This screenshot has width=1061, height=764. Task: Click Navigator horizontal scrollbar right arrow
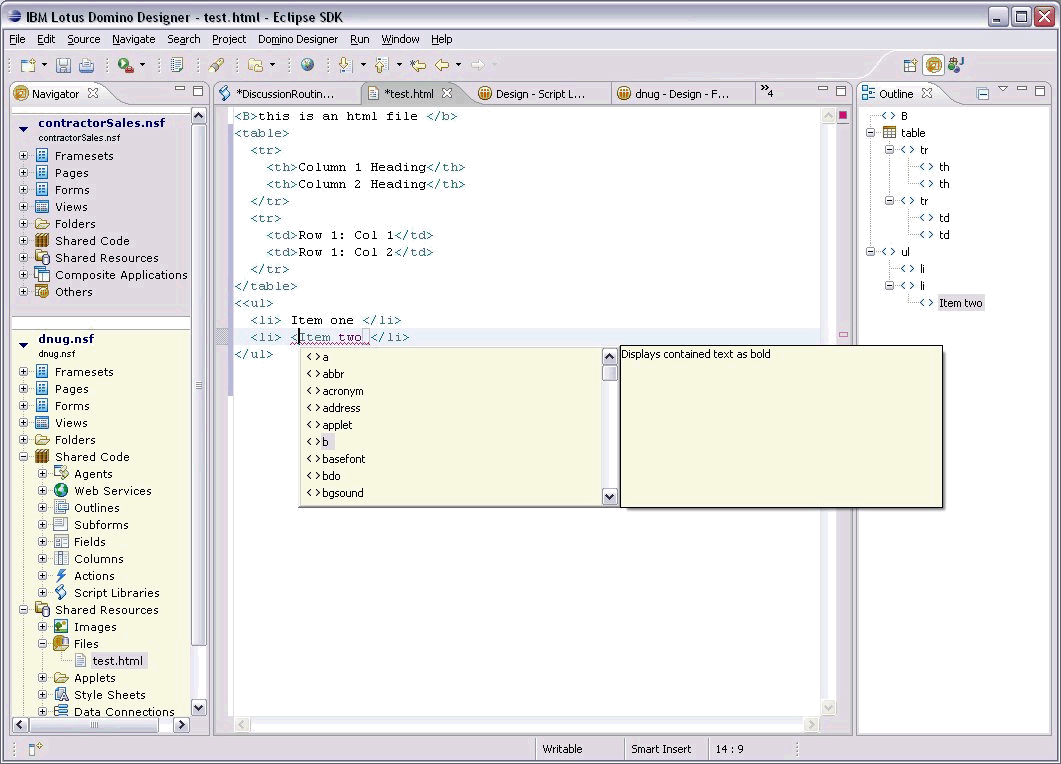point(181,725)
